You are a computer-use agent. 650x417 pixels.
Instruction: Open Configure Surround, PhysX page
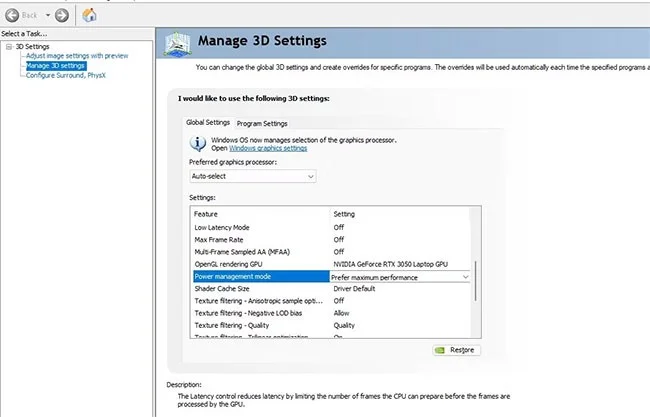pyautogui.click(x=68, y=75)
